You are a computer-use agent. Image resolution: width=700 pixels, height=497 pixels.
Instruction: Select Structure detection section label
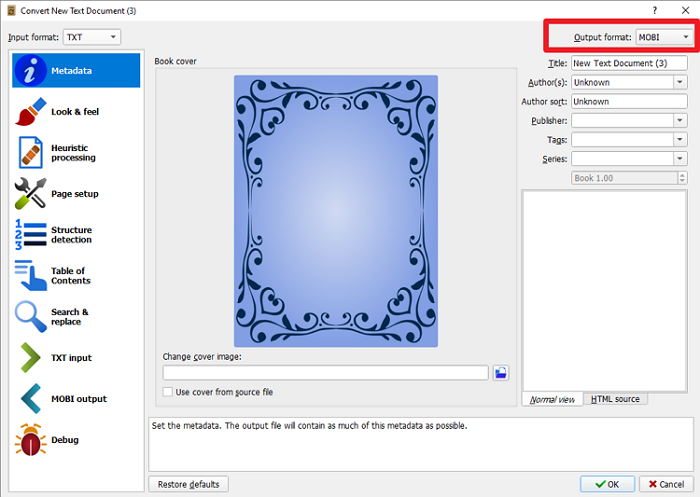71,235
